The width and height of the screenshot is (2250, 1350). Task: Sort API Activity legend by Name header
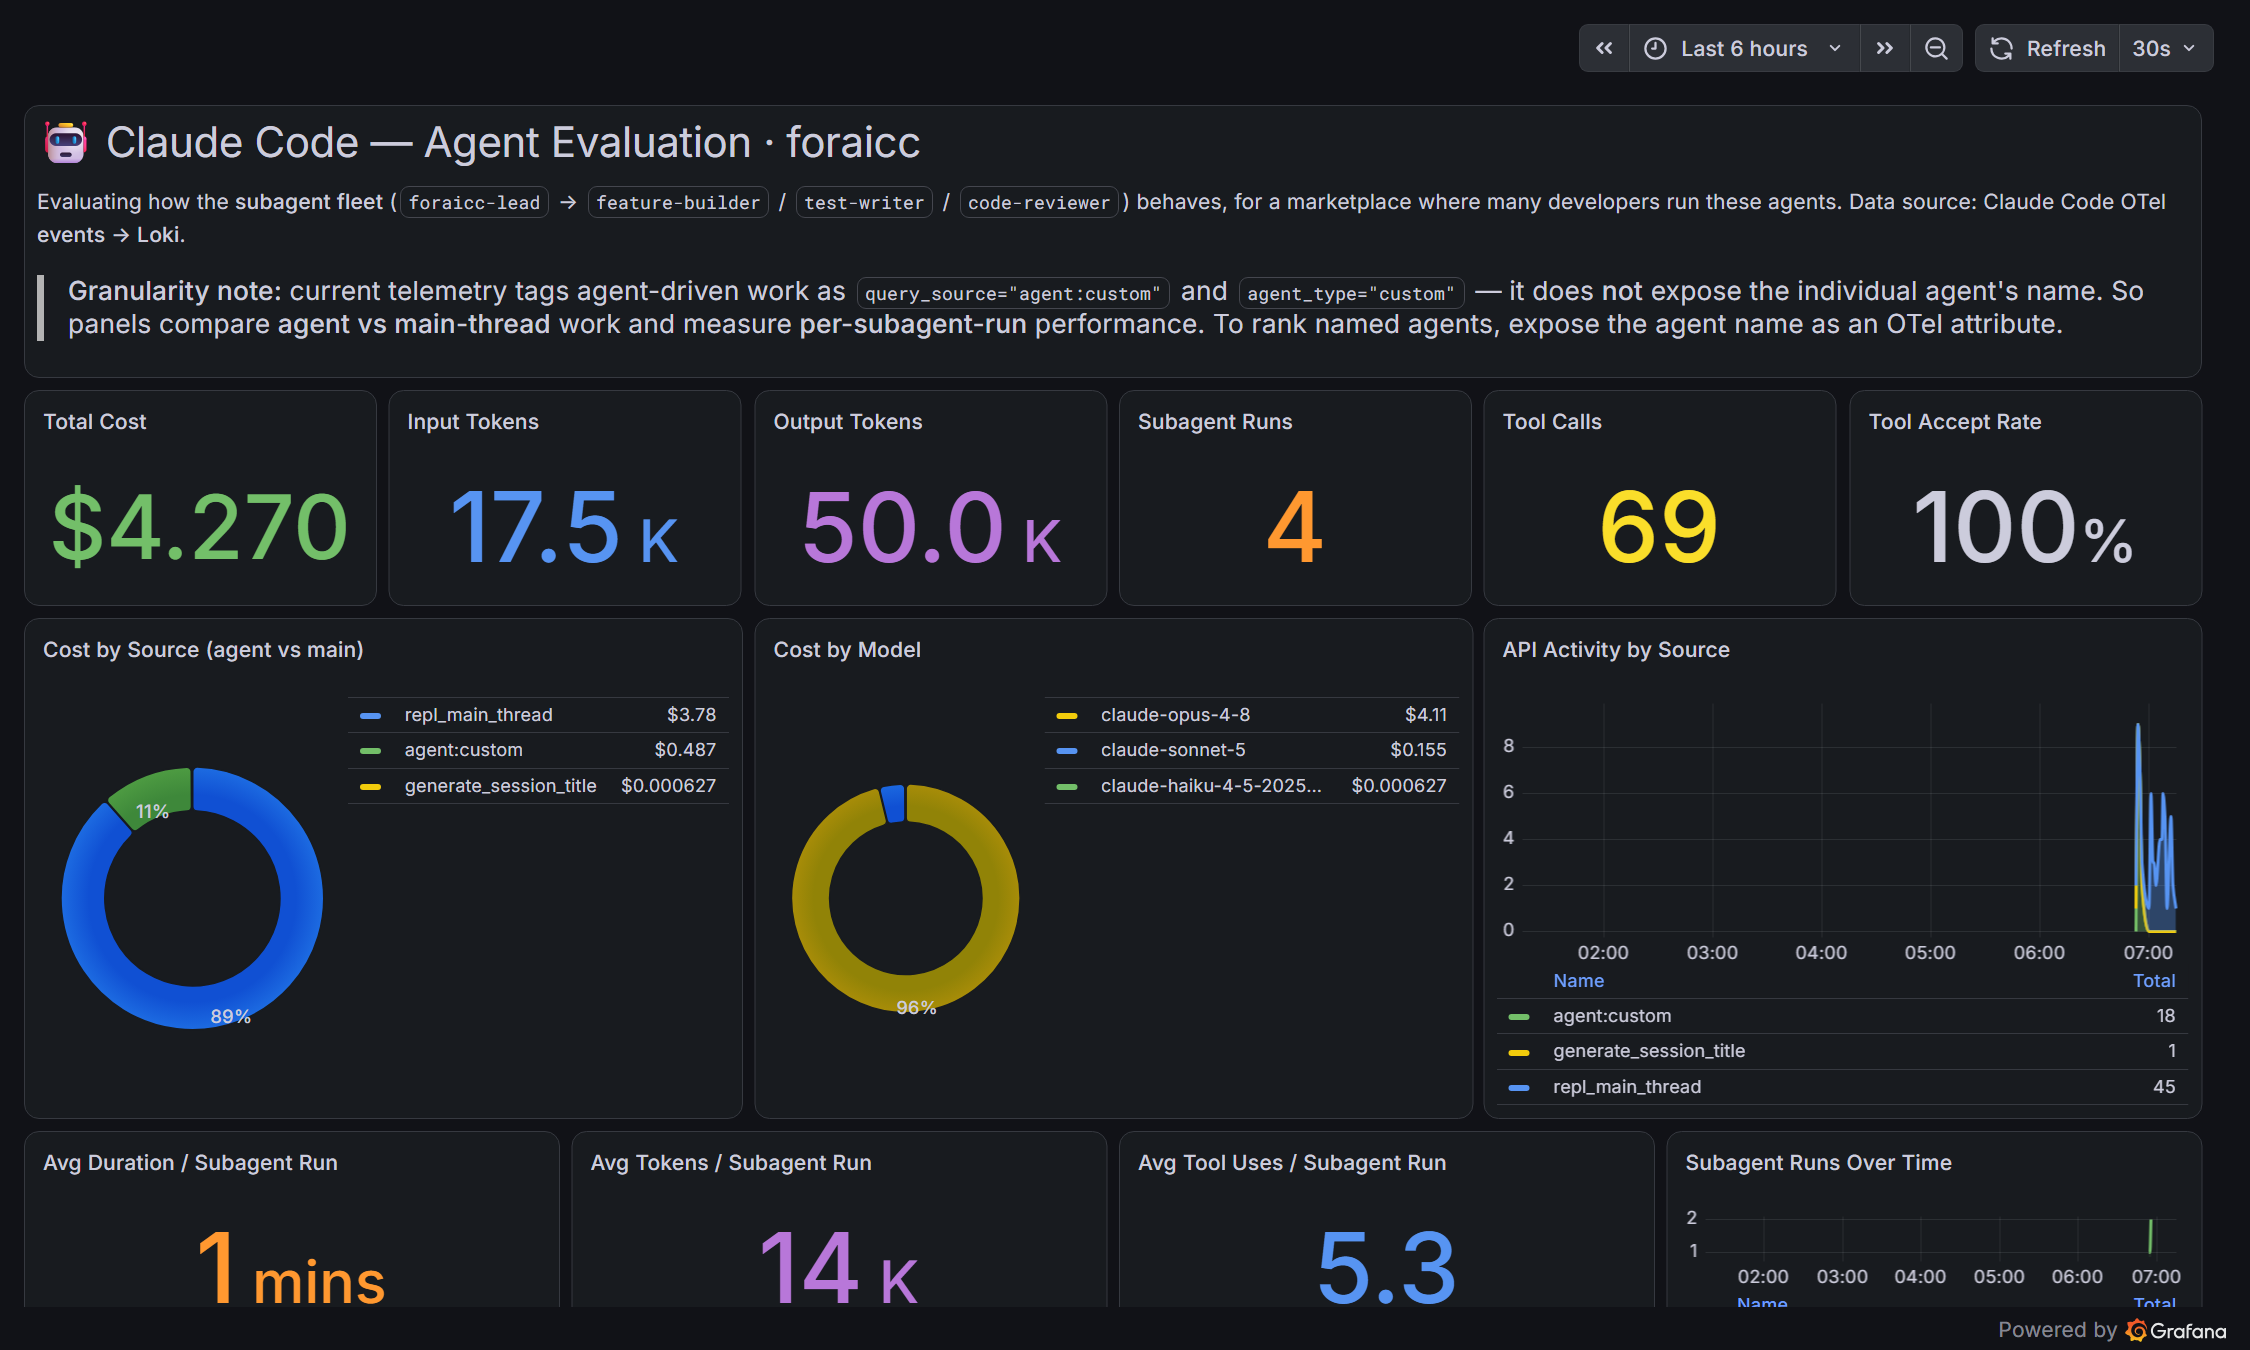click(1578, 981)
